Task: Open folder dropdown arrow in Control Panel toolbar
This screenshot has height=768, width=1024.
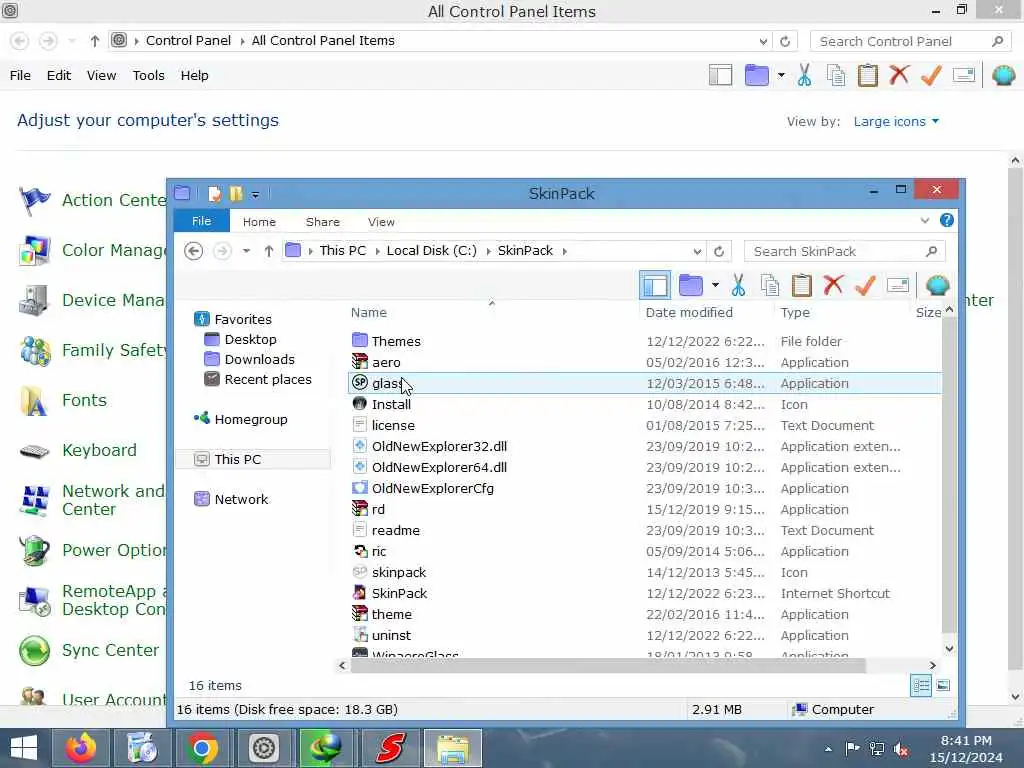Action: [781, 75]
